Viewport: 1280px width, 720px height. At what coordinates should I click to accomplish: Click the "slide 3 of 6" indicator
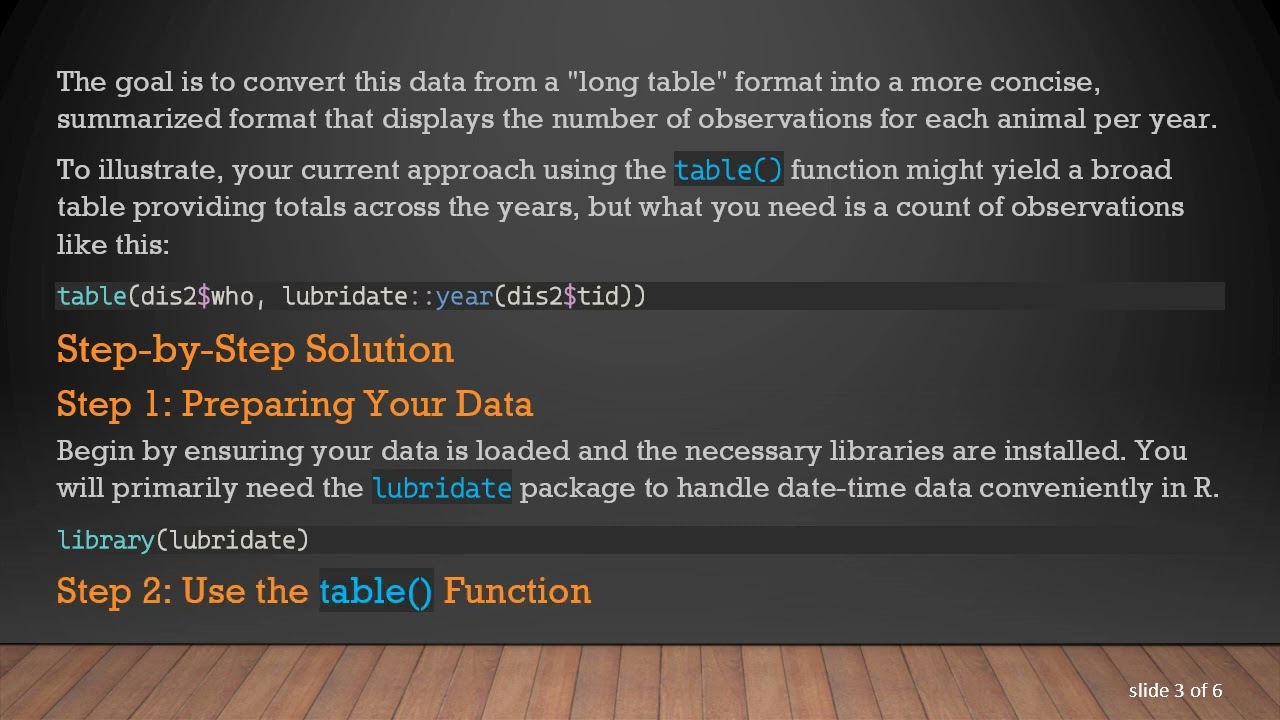point(1175,690)
